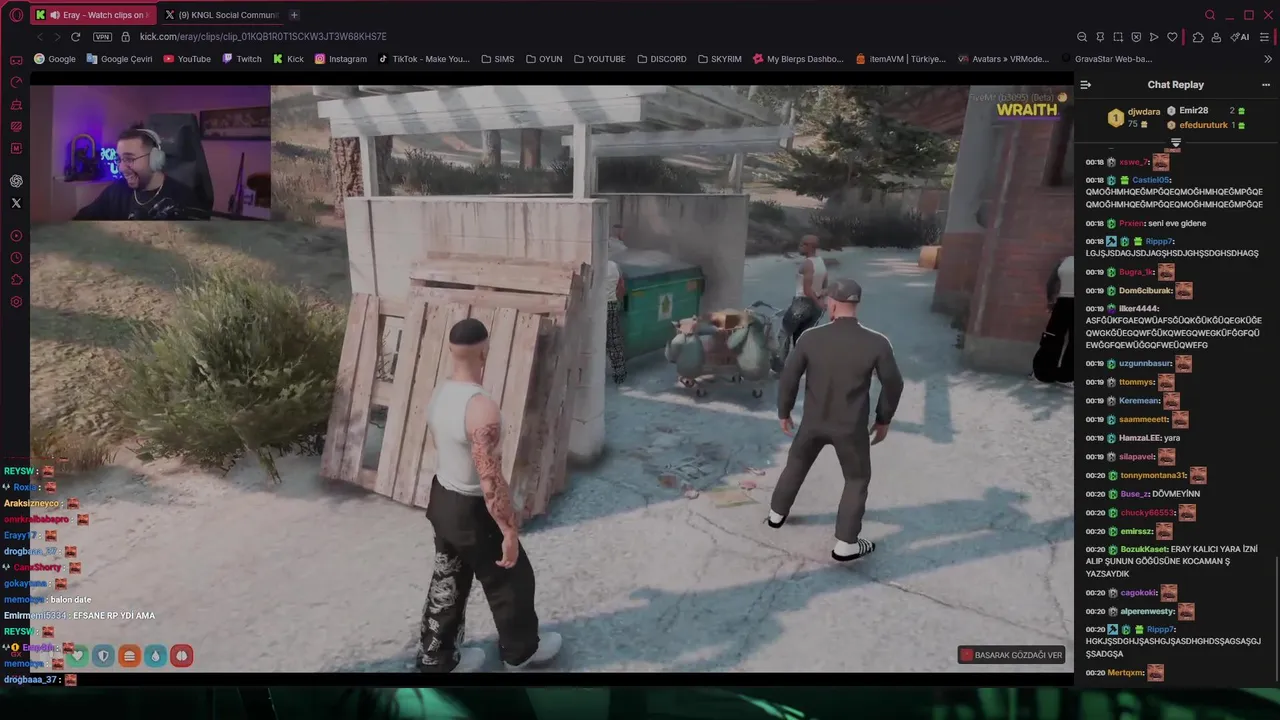1280x720 pixels.
Task: Select chat username HamzaLEE
Action: point(1139,438)
